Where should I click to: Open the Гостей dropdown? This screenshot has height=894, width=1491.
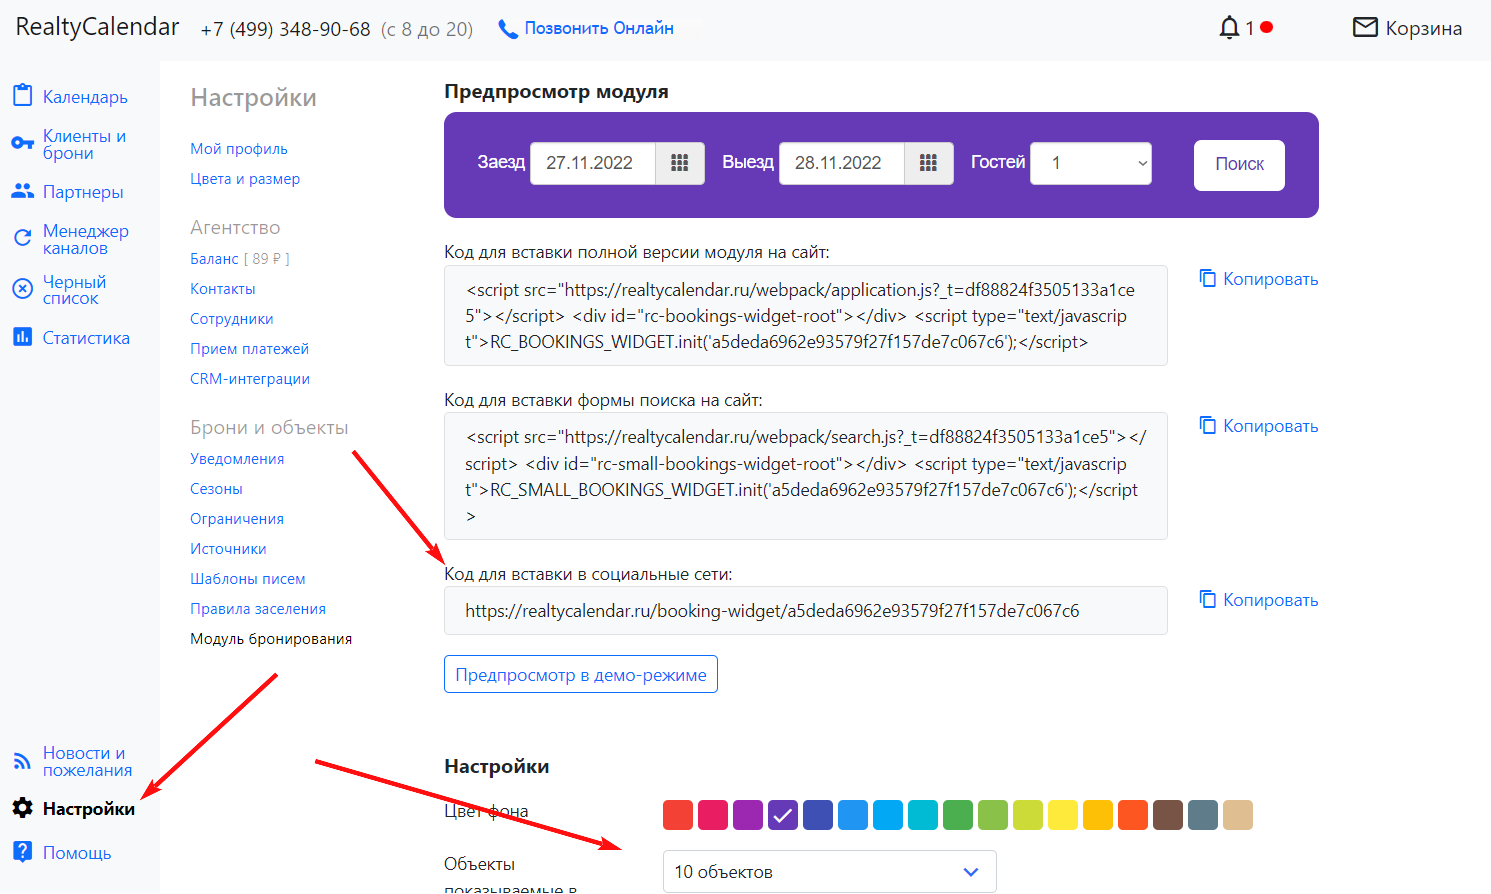tap(1091, 163)
